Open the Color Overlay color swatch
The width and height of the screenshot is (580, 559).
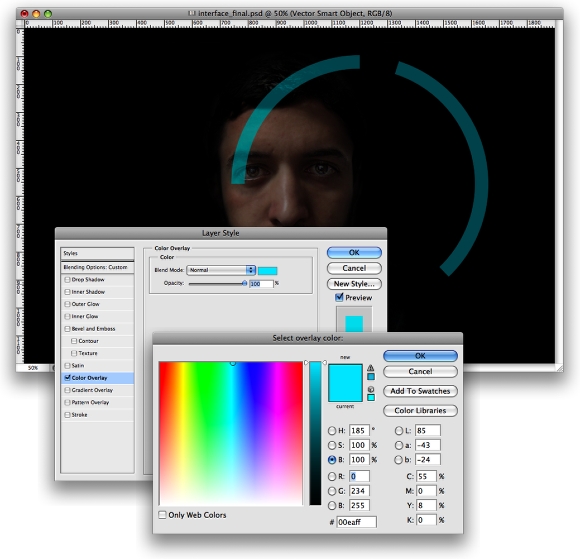(267, 271)
